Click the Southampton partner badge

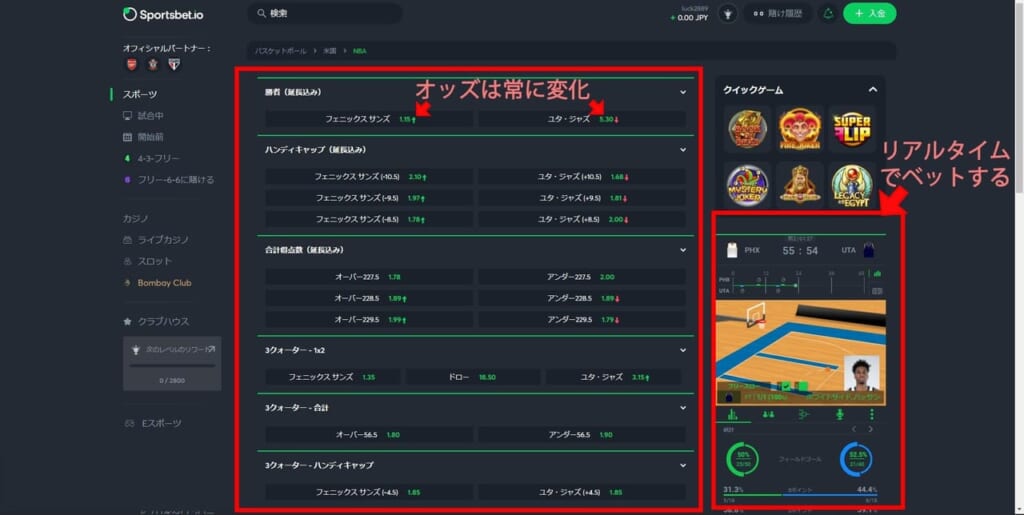[x=153, y=64]
